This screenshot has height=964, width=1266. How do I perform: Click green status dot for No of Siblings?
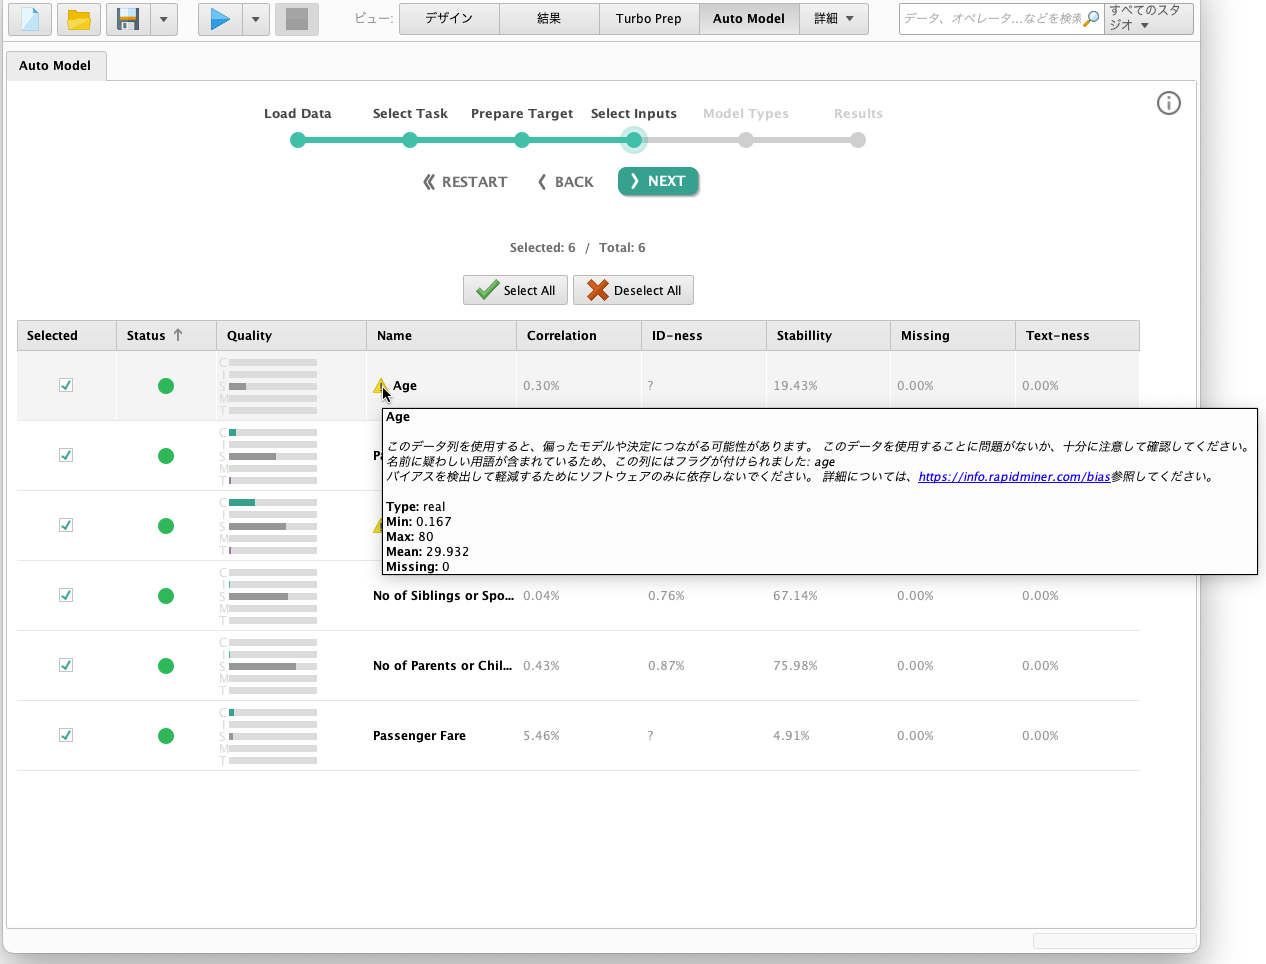pos(166,596)
